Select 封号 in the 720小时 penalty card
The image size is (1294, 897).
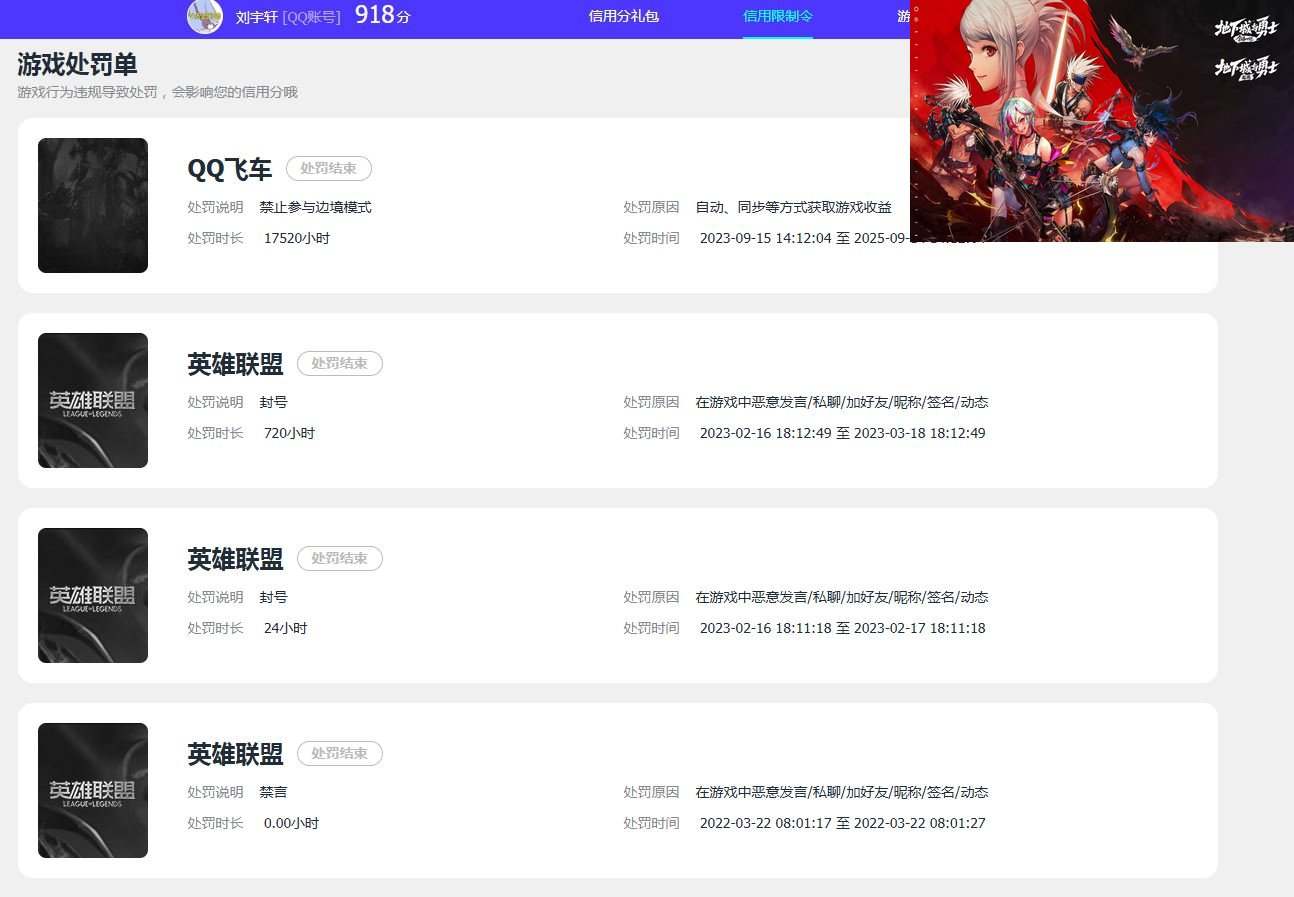[x=273, y=402]
